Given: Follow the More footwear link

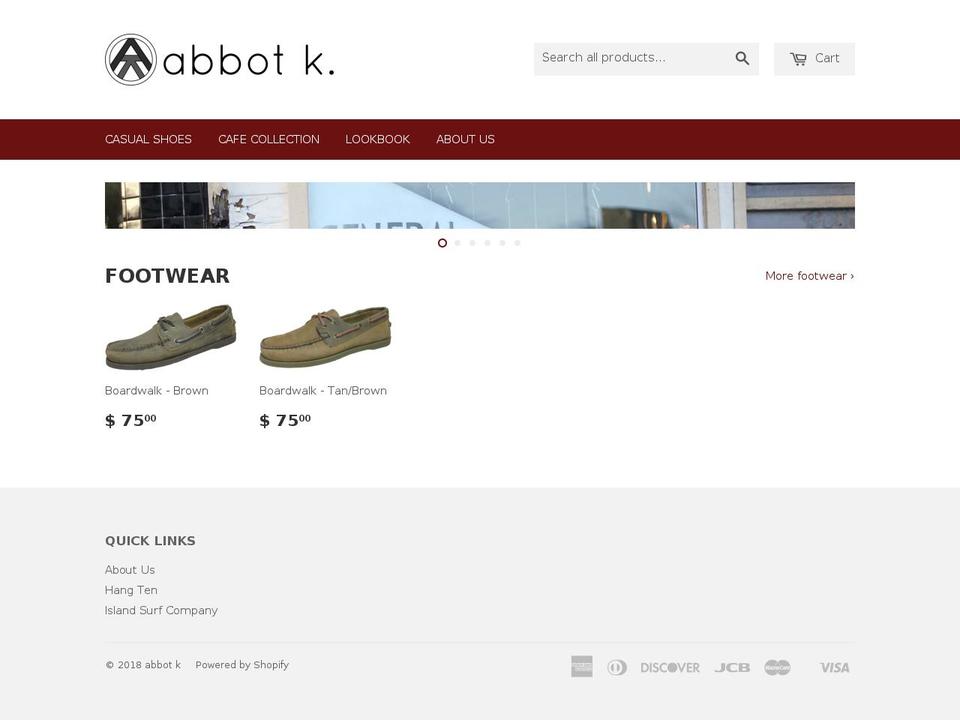Looking at the screenshot, I should pyautogui.click(x=809, y=275).
